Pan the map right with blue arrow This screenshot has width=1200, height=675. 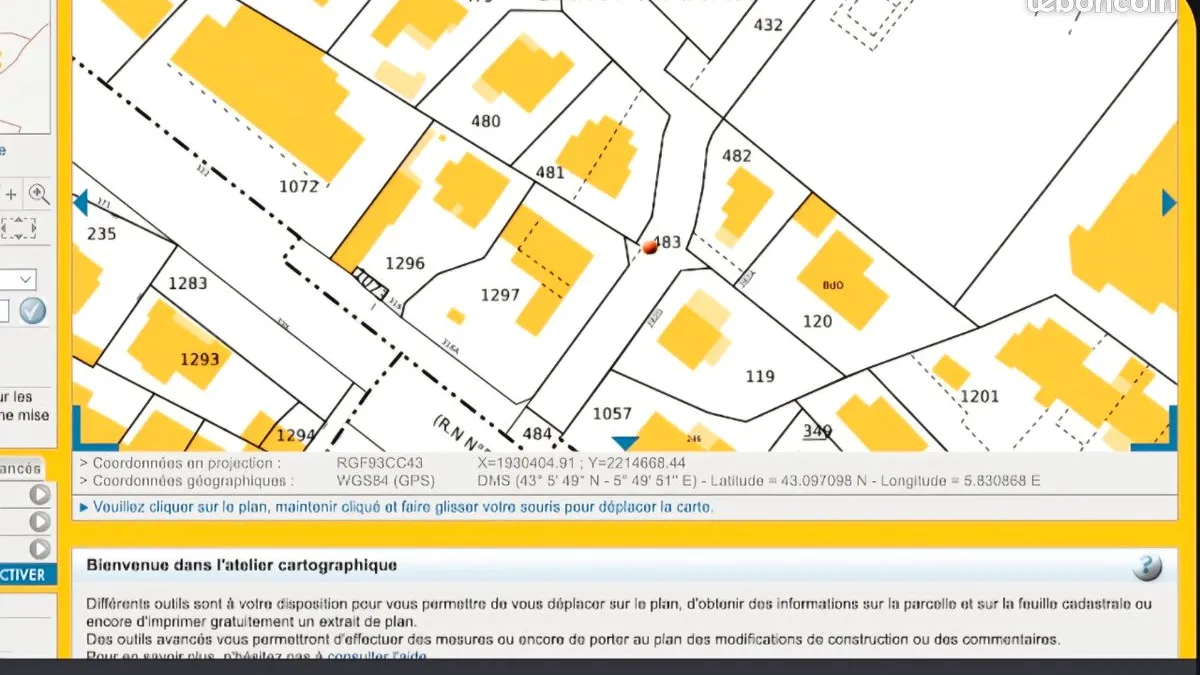[1169, 203]
